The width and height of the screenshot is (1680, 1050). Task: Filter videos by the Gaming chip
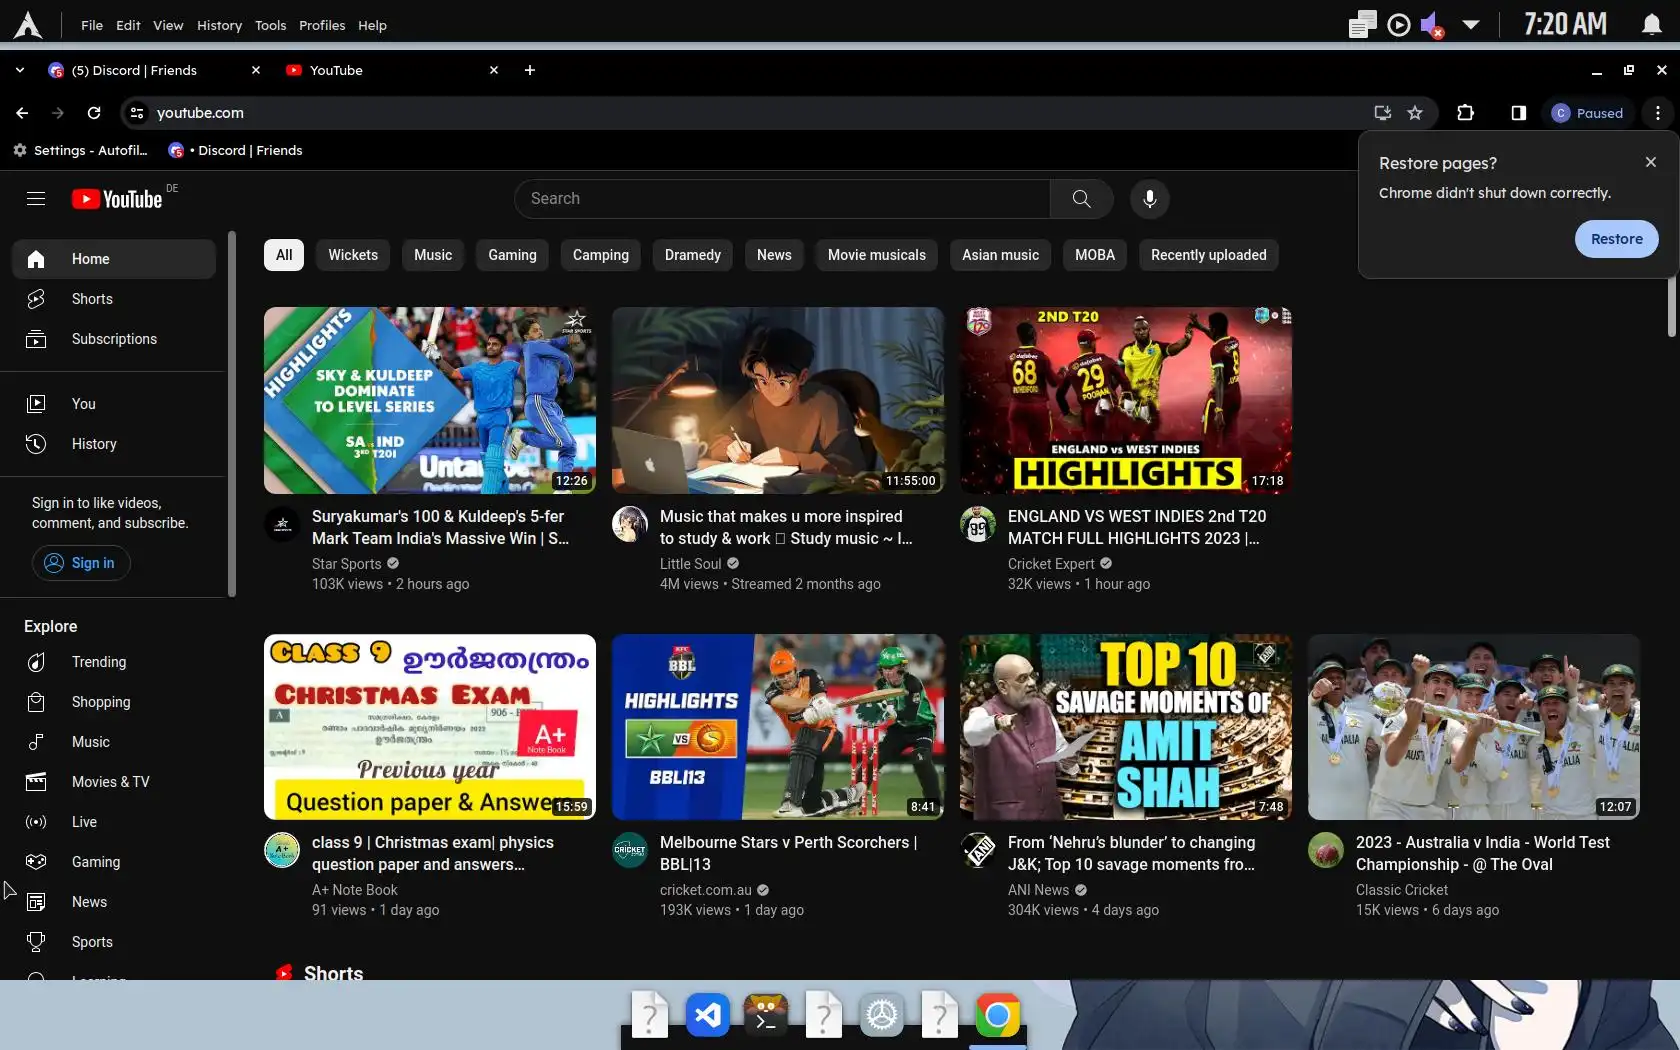coord(512,255)
